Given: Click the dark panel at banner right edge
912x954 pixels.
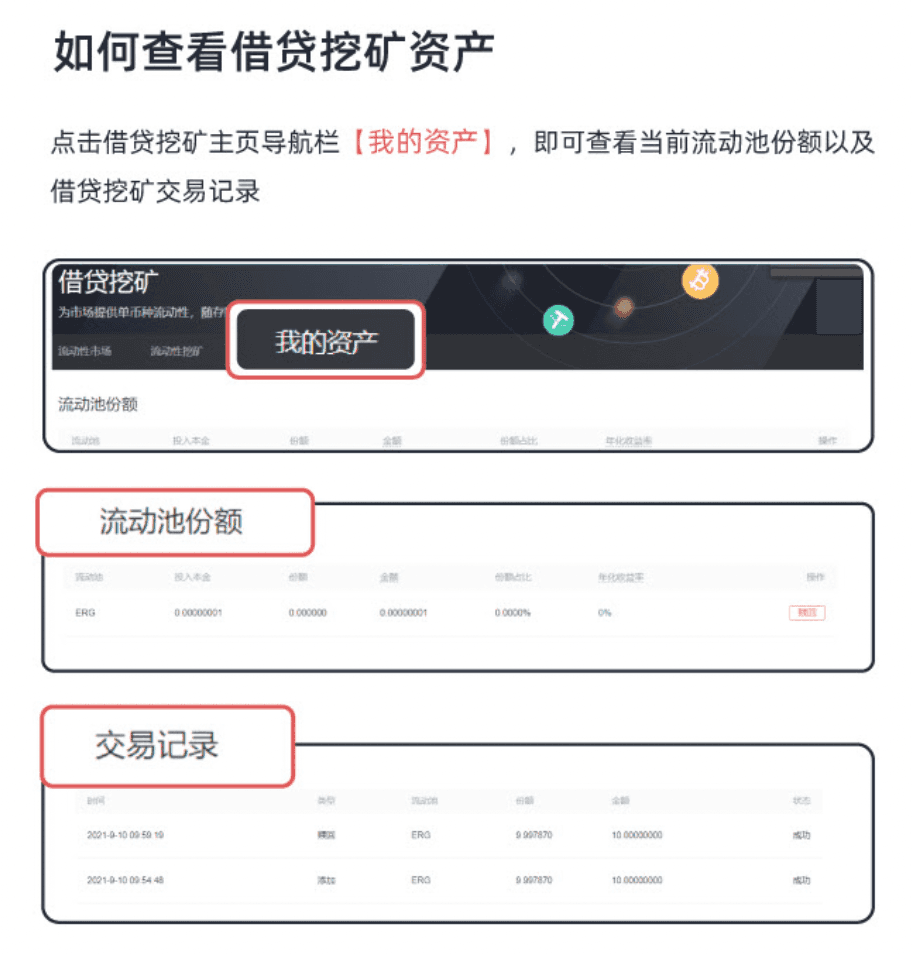Looking at the screenshot, I should [x=839, y=306].
